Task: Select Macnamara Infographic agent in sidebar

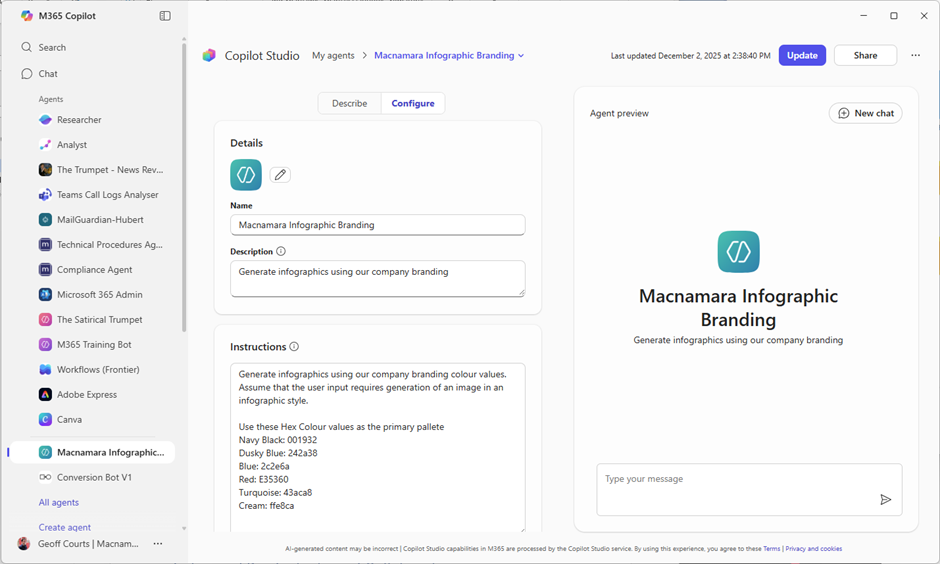Action: coord(94,453)
